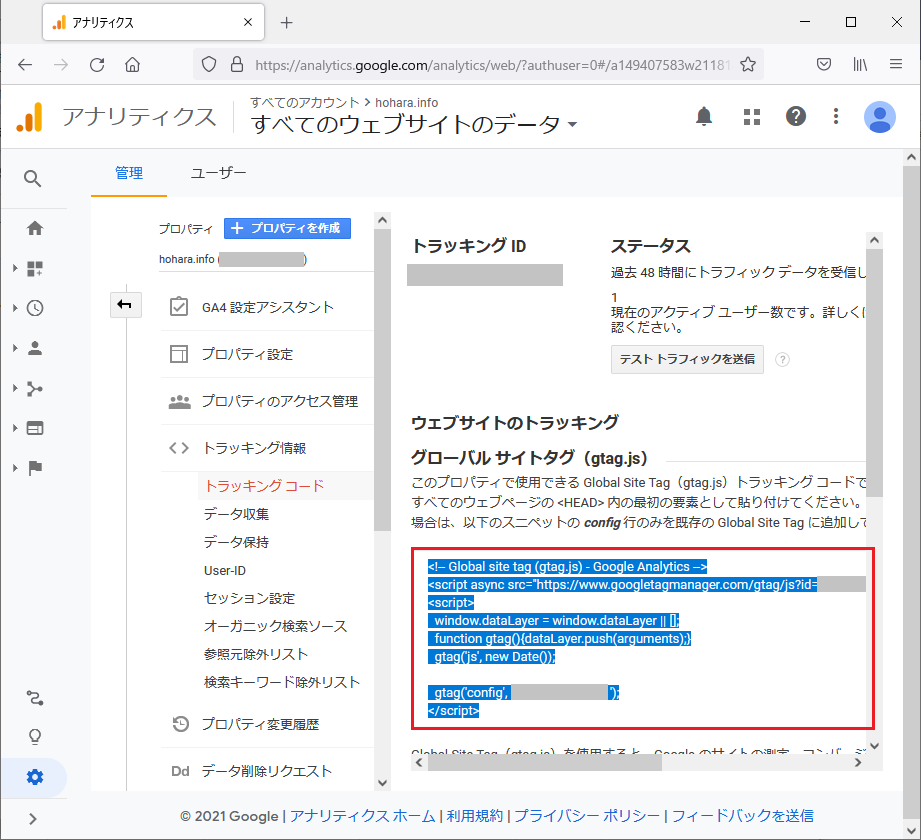Open the admin gear icon
Image resolution: width=921 pixels, height=840 pixels.
[x=35, y=777]
